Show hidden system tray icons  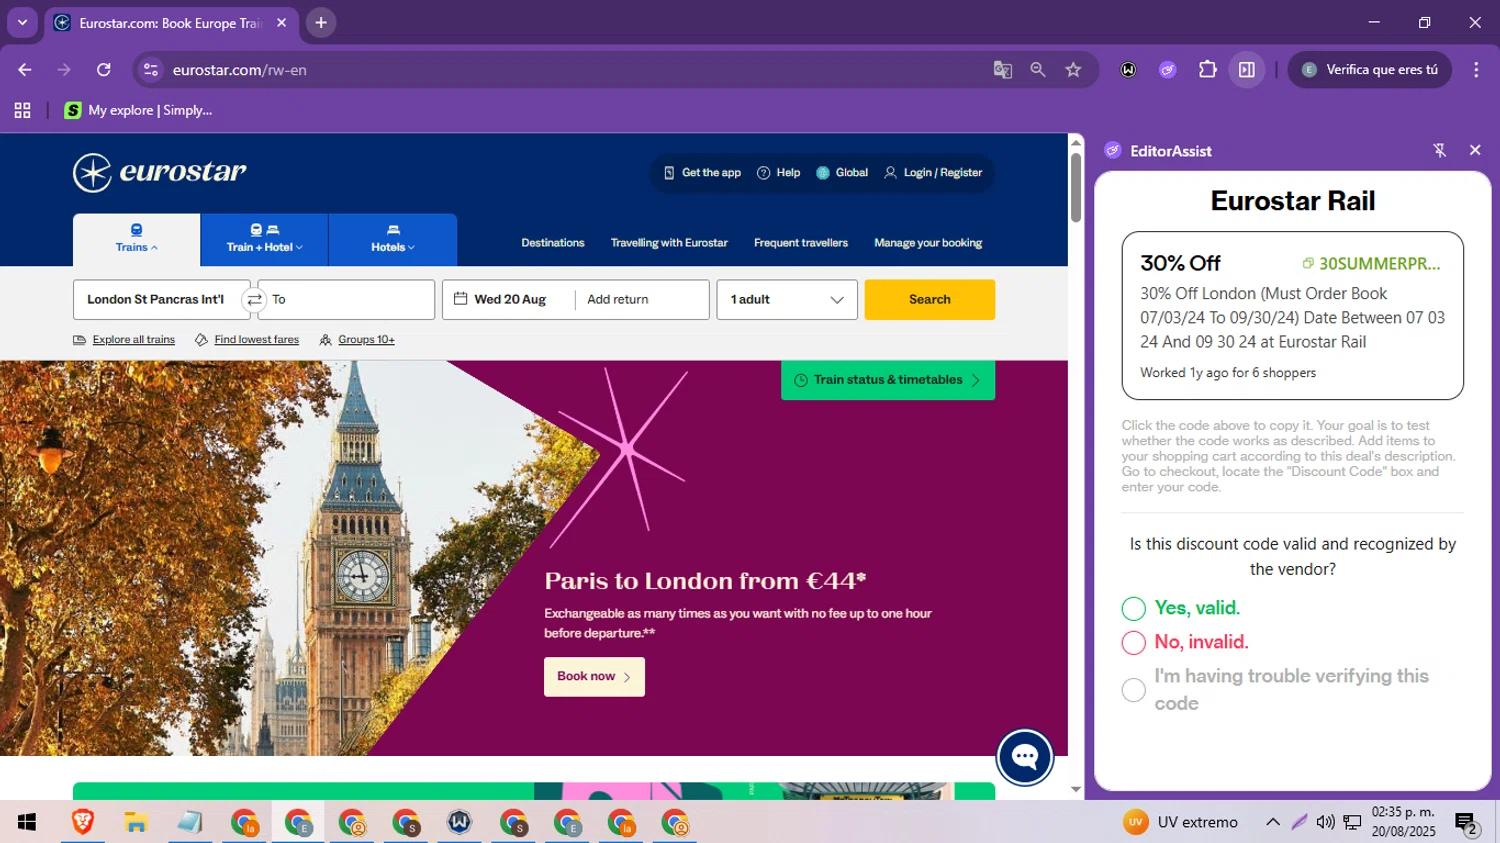[1273, 822]
